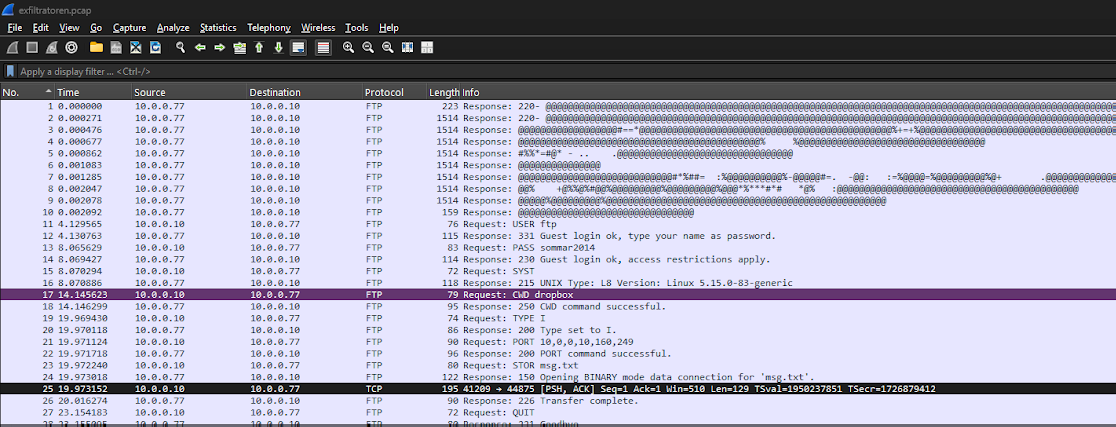This screenshot has height=427, width=1116.
Task: Open the Help menu
Action: click(x=389, y=28)
